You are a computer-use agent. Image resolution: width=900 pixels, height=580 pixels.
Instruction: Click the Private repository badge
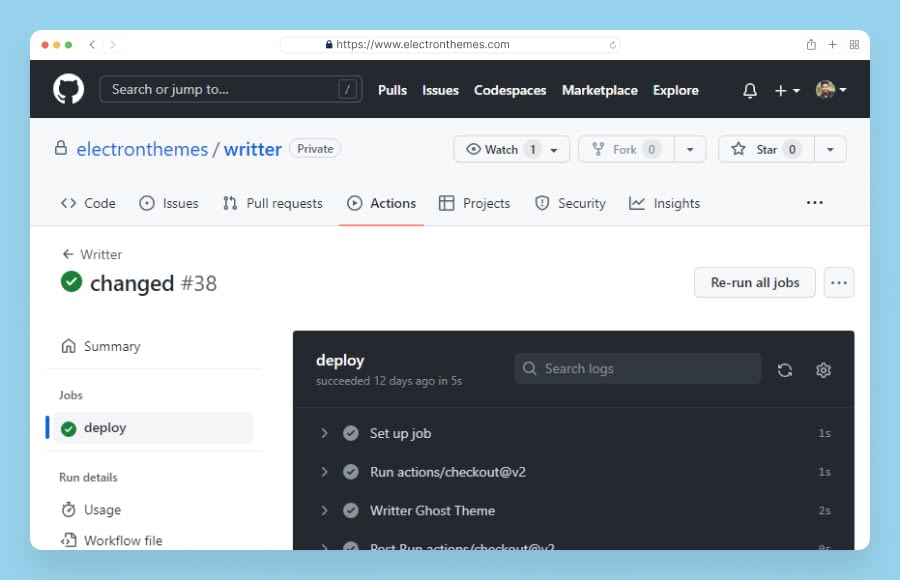[x=315, y=149]
